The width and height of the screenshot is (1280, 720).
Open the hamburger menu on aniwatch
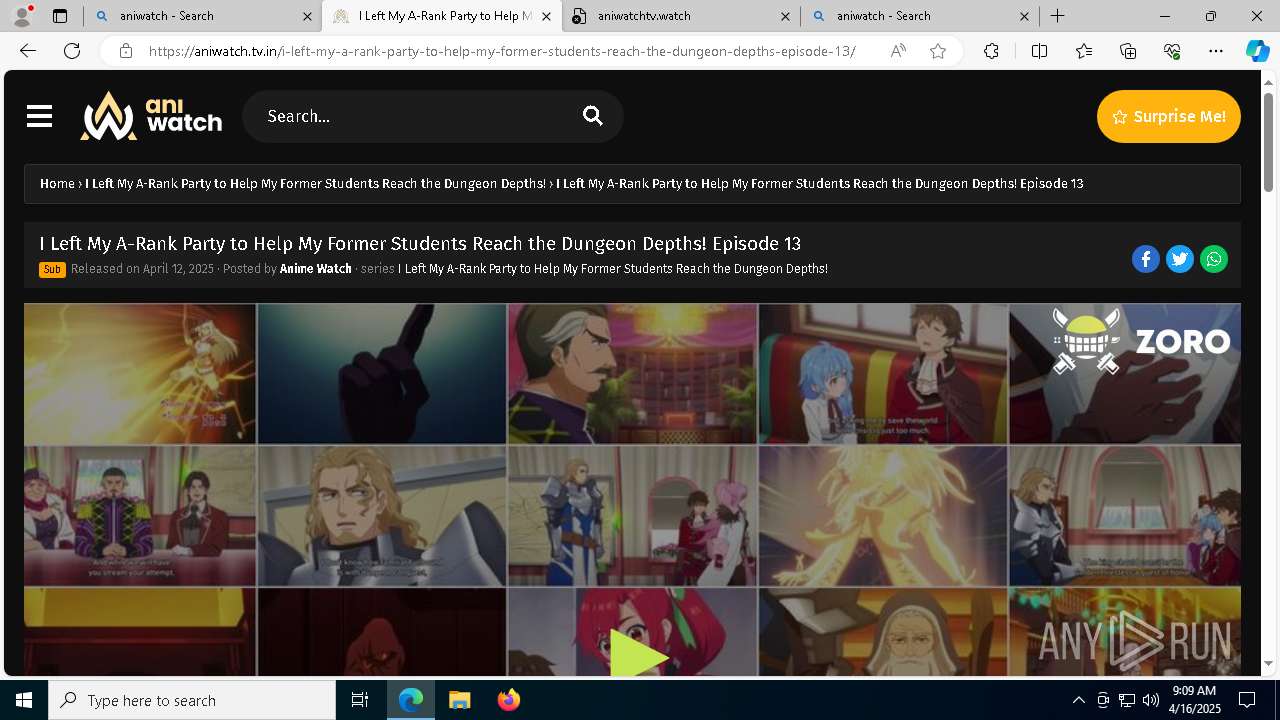pyautogui.click(x=39, y=117)
